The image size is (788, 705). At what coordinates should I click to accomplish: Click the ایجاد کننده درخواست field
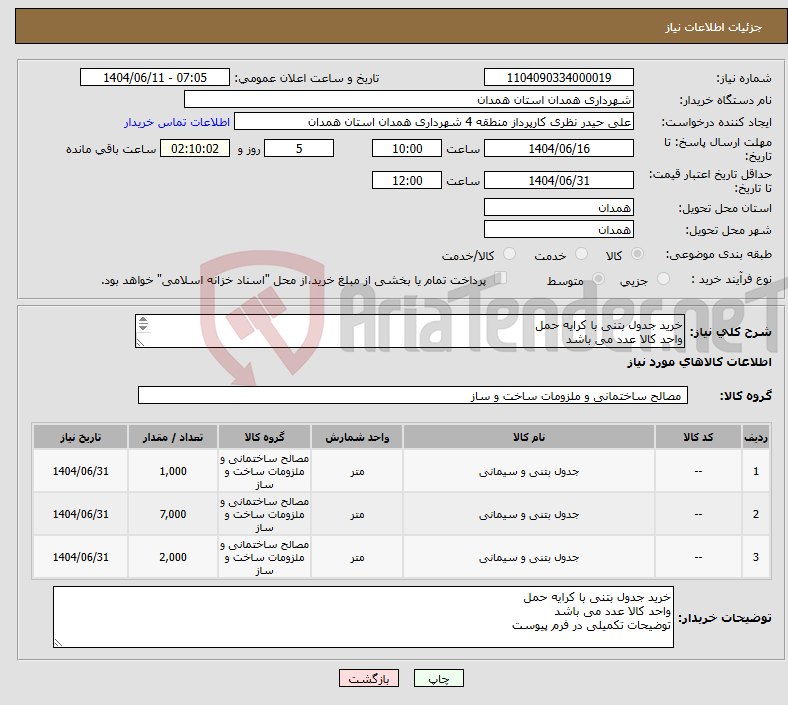click(434, 122)
